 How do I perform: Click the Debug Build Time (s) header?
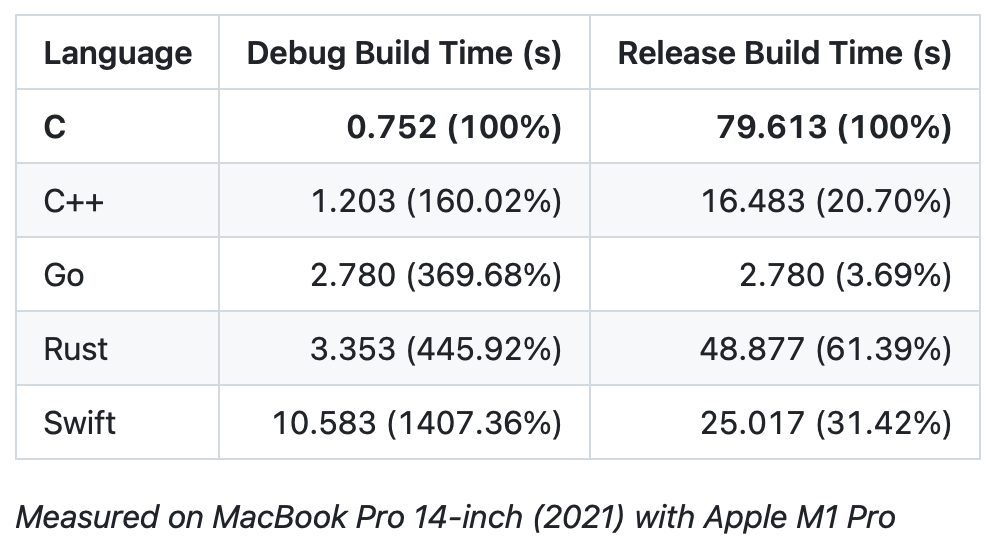click(404, 53)
